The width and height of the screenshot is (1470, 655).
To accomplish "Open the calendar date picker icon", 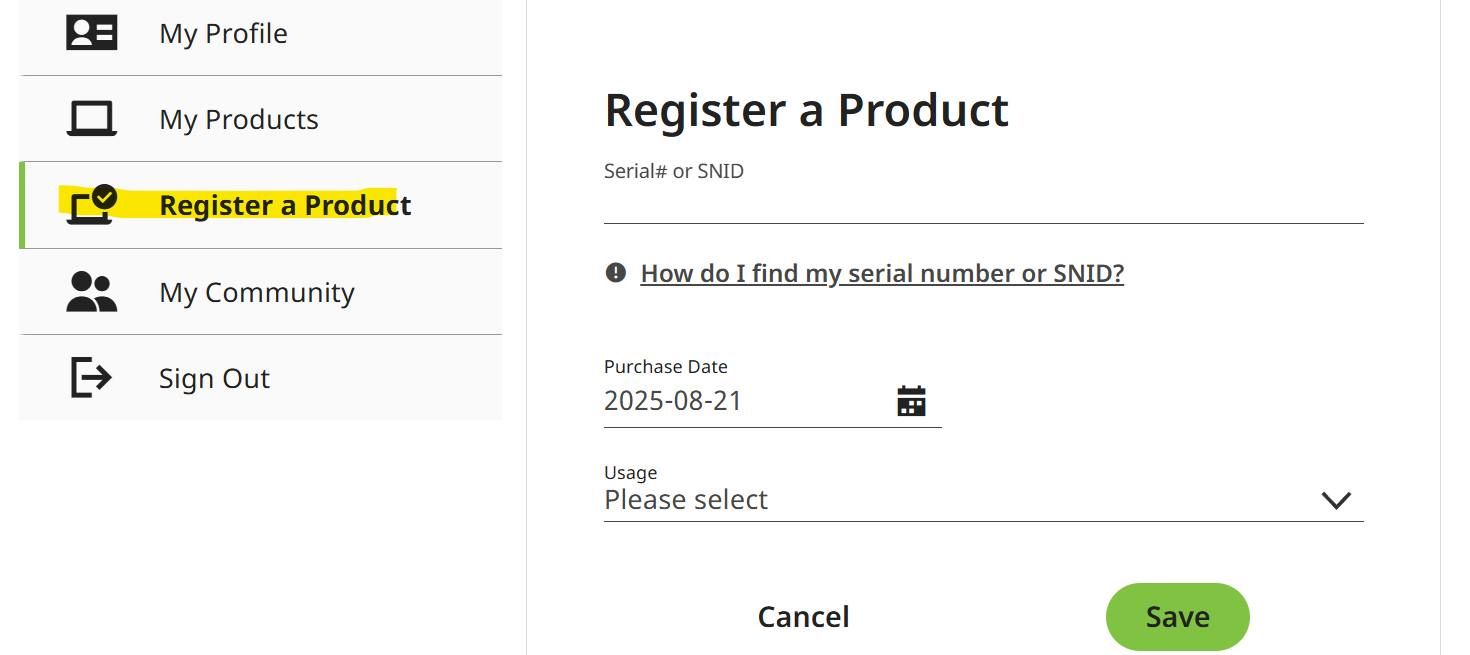I will [911, 401].
